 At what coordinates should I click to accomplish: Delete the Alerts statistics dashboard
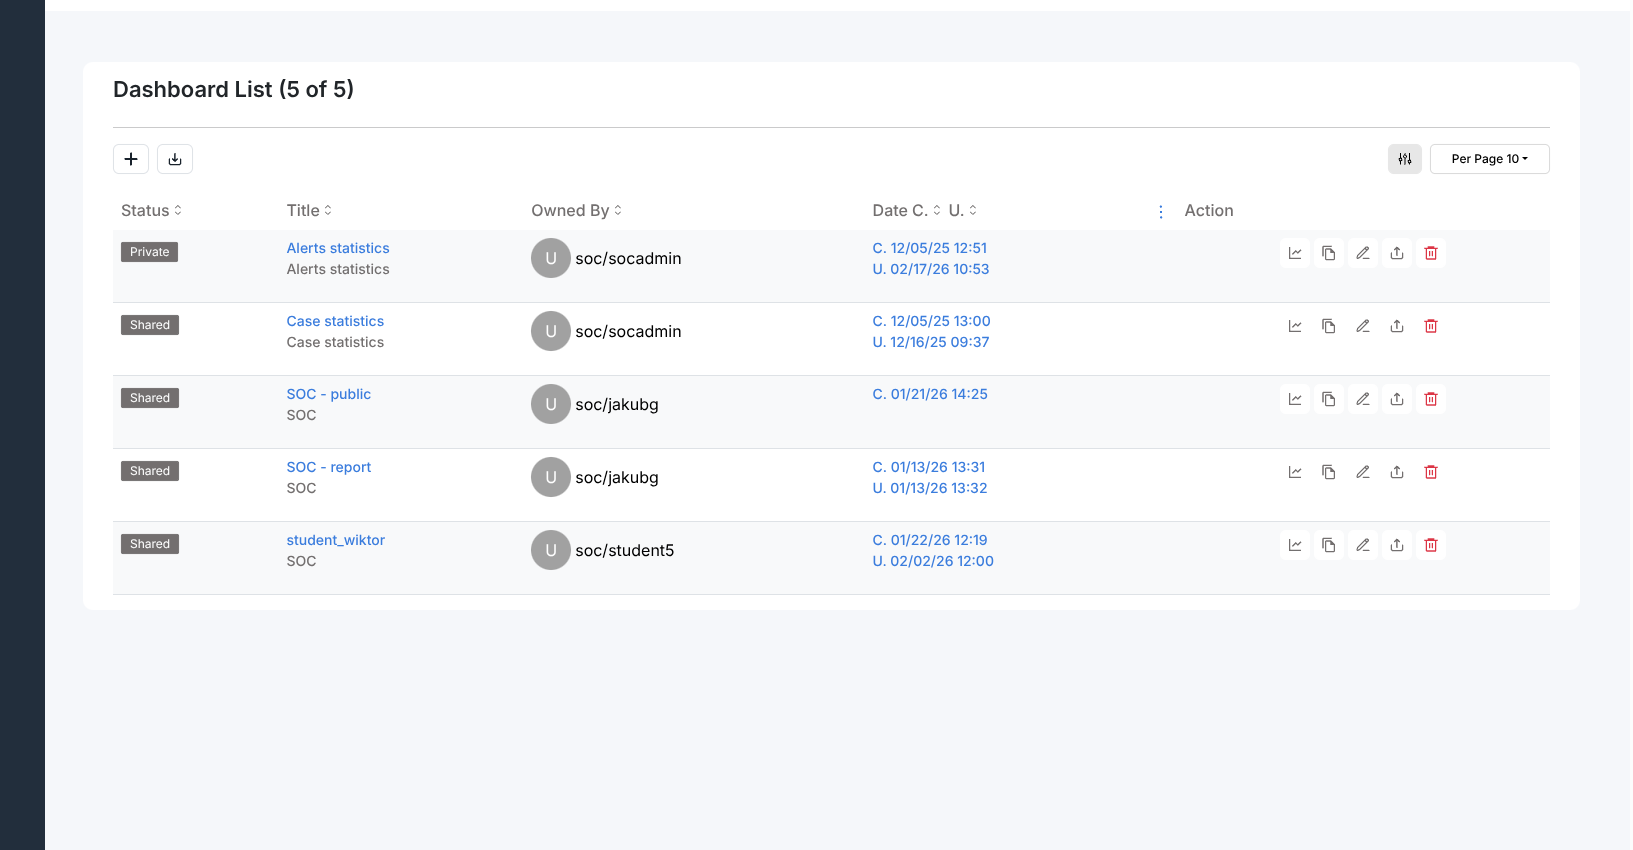(1431, 253)
